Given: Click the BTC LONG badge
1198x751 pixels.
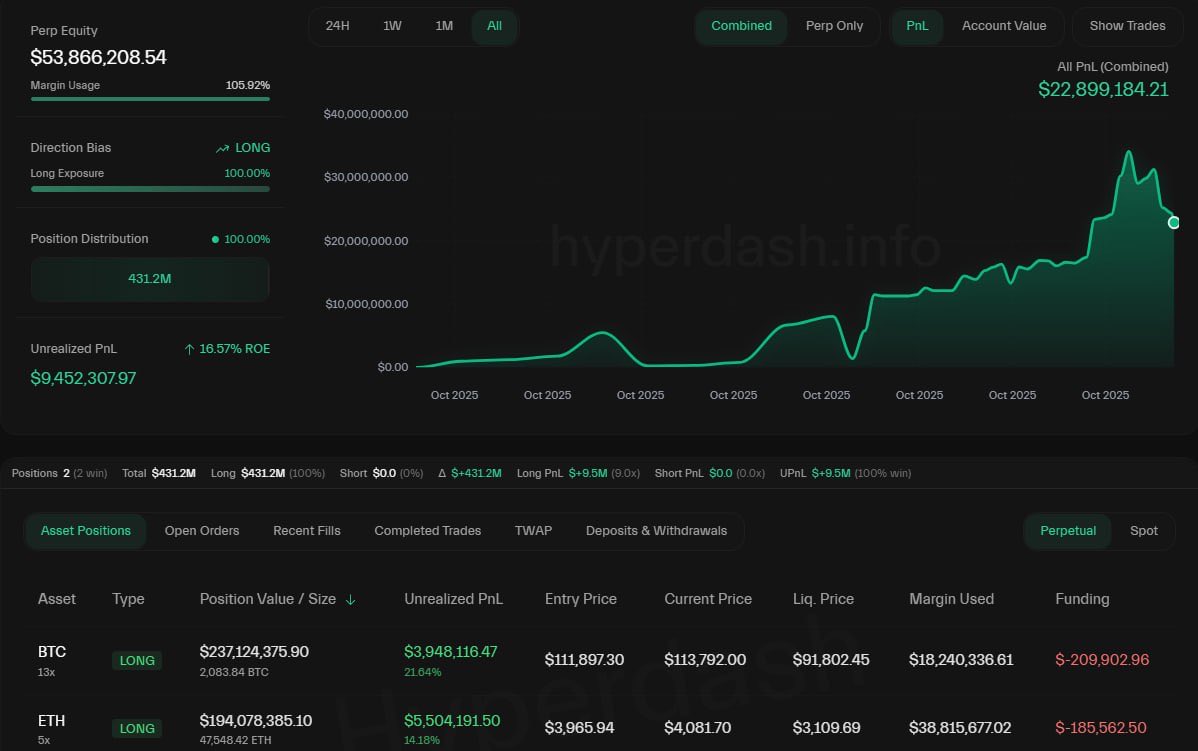Looking at the screenshot, I should [x=137, y=660].
